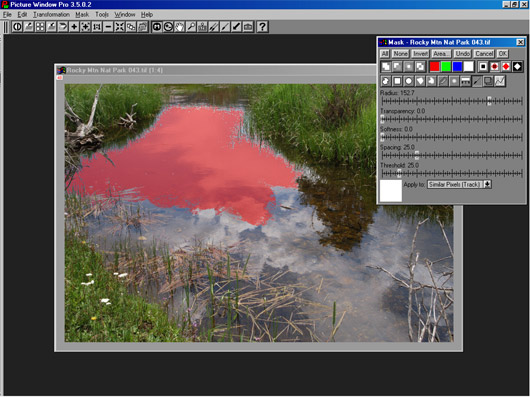Click the Transparency slider track

pyautogui.click(x=452, y=119)
